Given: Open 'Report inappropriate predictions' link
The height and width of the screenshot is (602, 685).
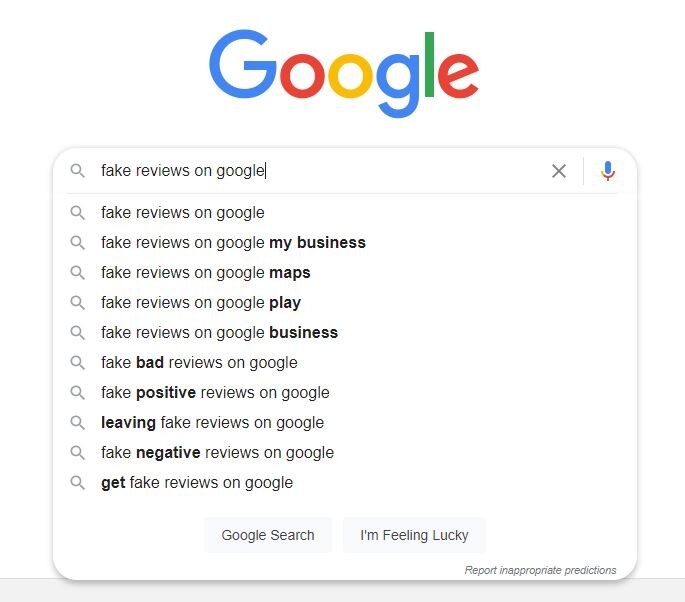Looking at the screenshot, I should pyautogui.click(x=540, y=570).
